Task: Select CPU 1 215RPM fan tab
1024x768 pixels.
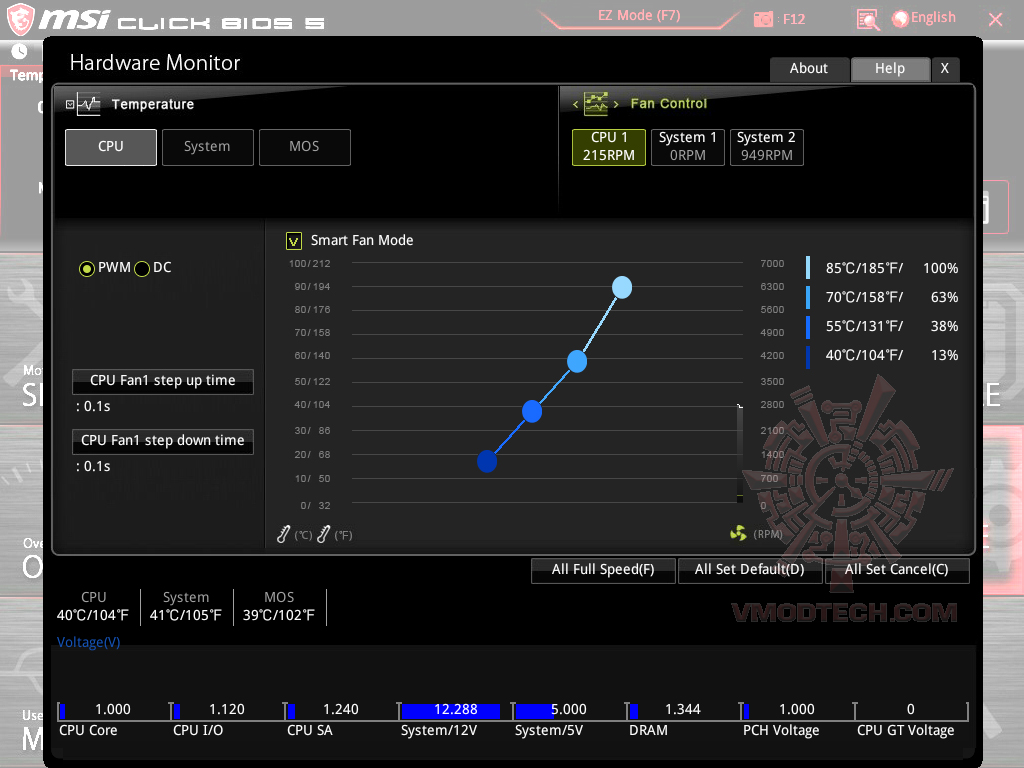Action: pos(609,147)
